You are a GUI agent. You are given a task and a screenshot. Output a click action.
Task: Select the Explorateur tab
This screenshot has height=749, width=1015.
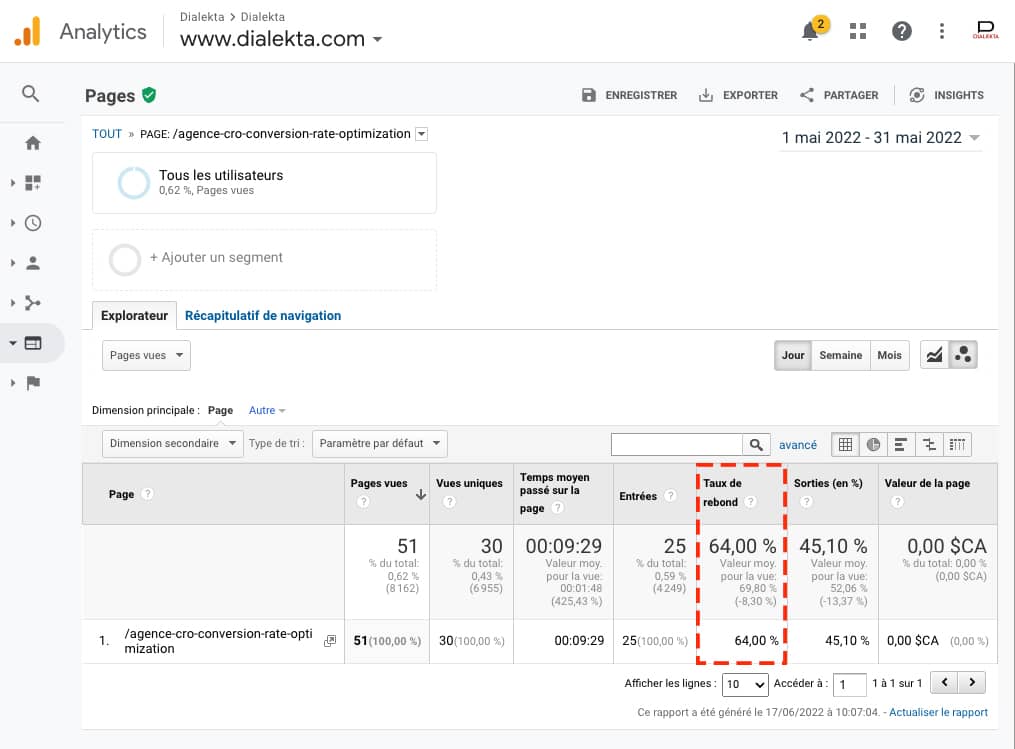(x=134, y=315)
